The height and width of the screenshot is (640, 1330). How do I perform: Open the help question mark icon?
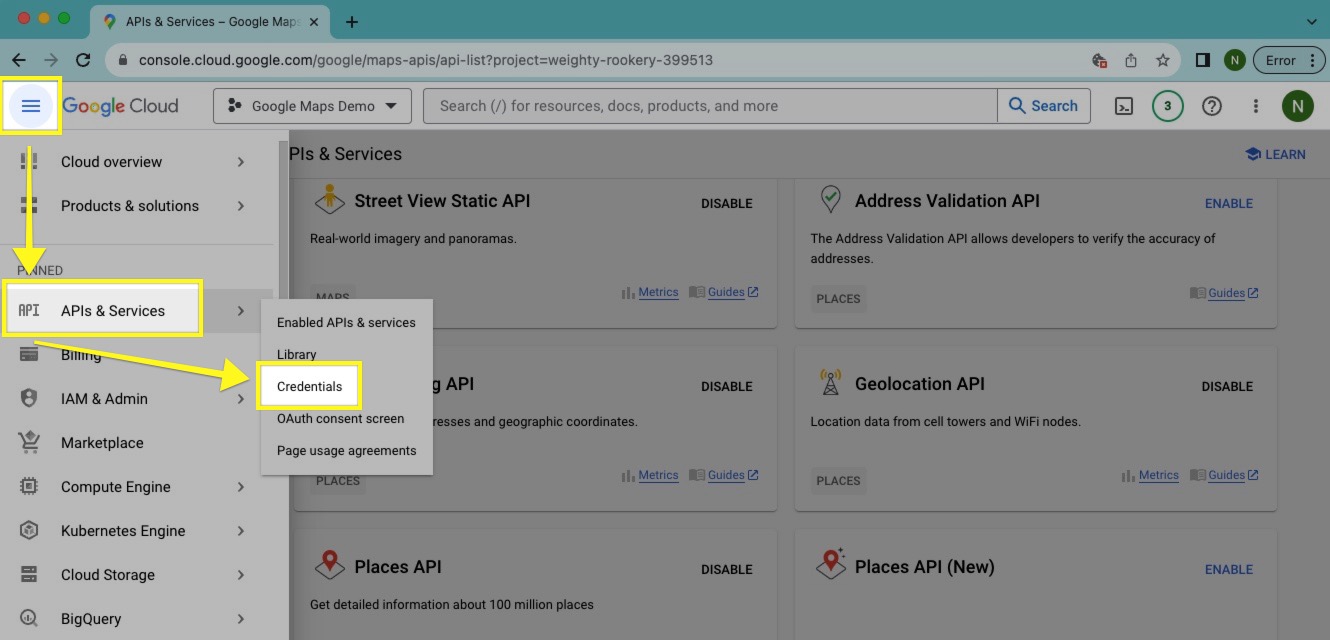(1212, 106)
